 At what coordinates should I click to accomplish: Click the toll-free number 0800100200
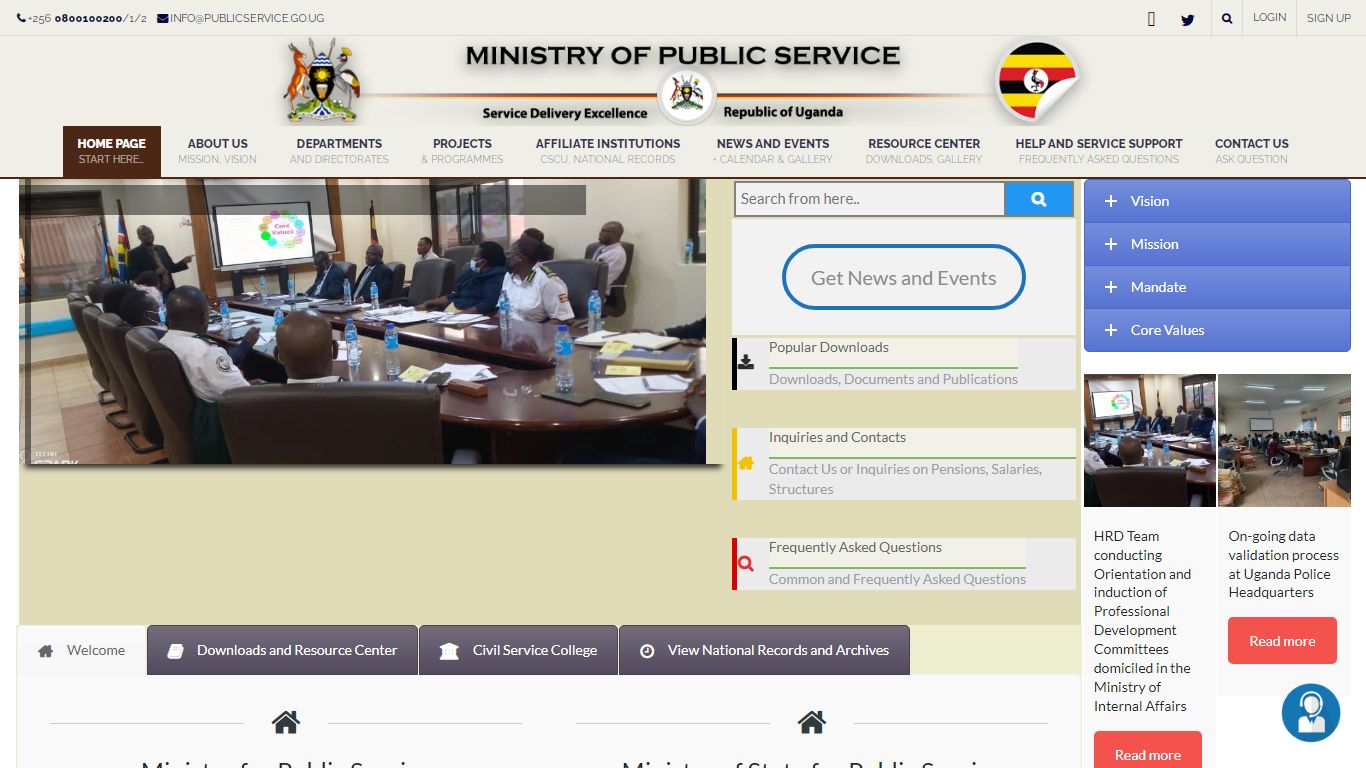[x=88, y=18]
